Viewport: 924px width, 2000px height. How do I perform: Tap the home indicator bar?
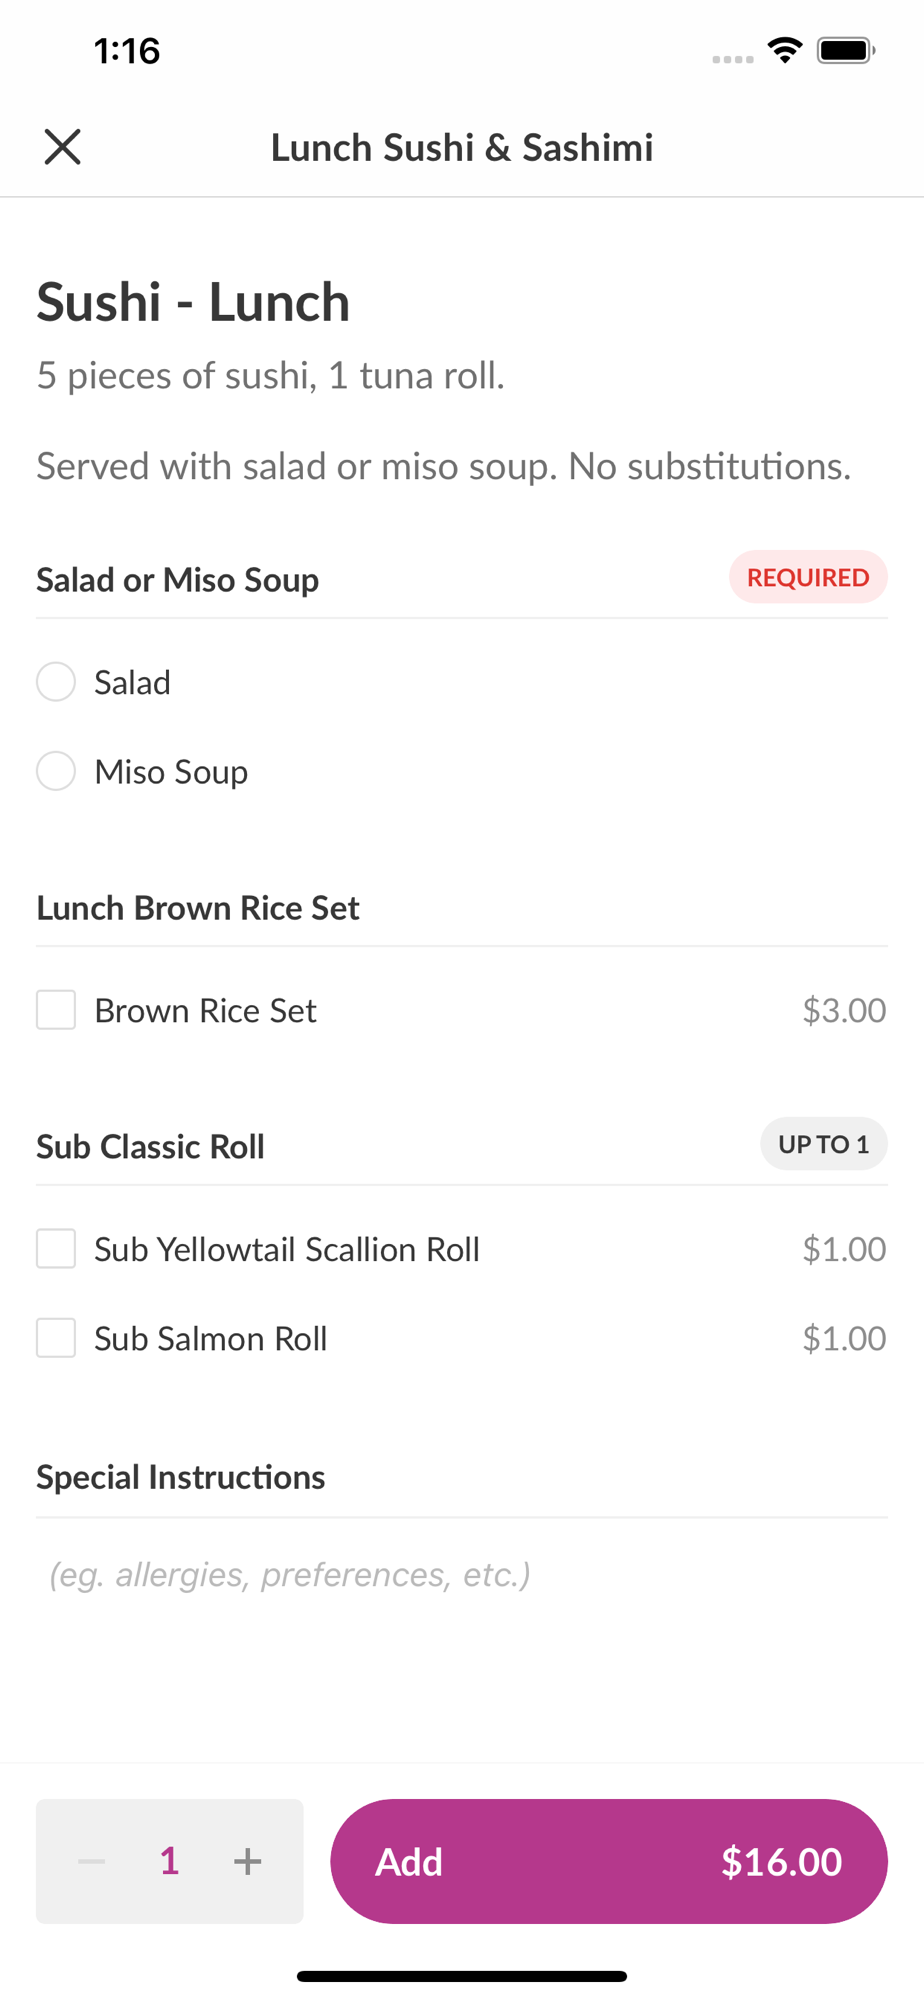click(x=462, y=1976)
